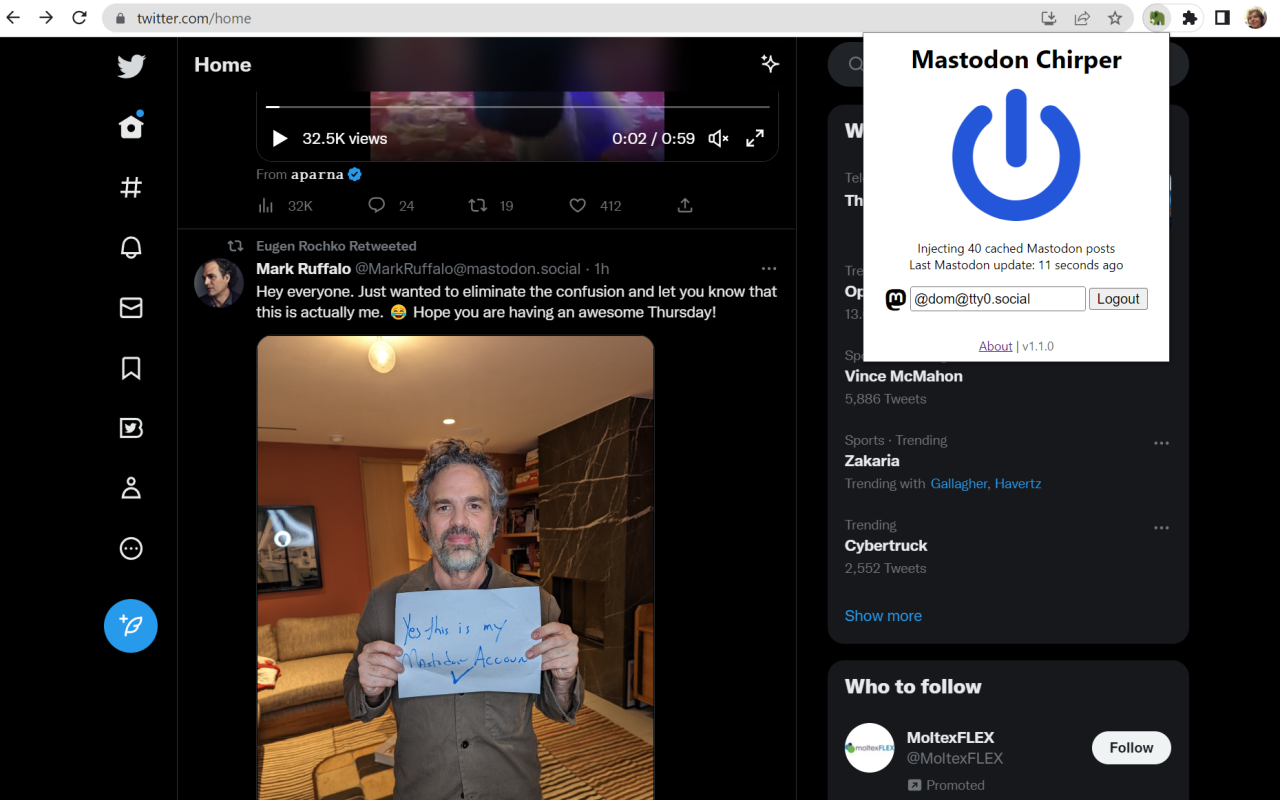Viewport: 1280px width, 800px height.
Task: Open Chrome profile avatar
Action: coord(1255,18)
